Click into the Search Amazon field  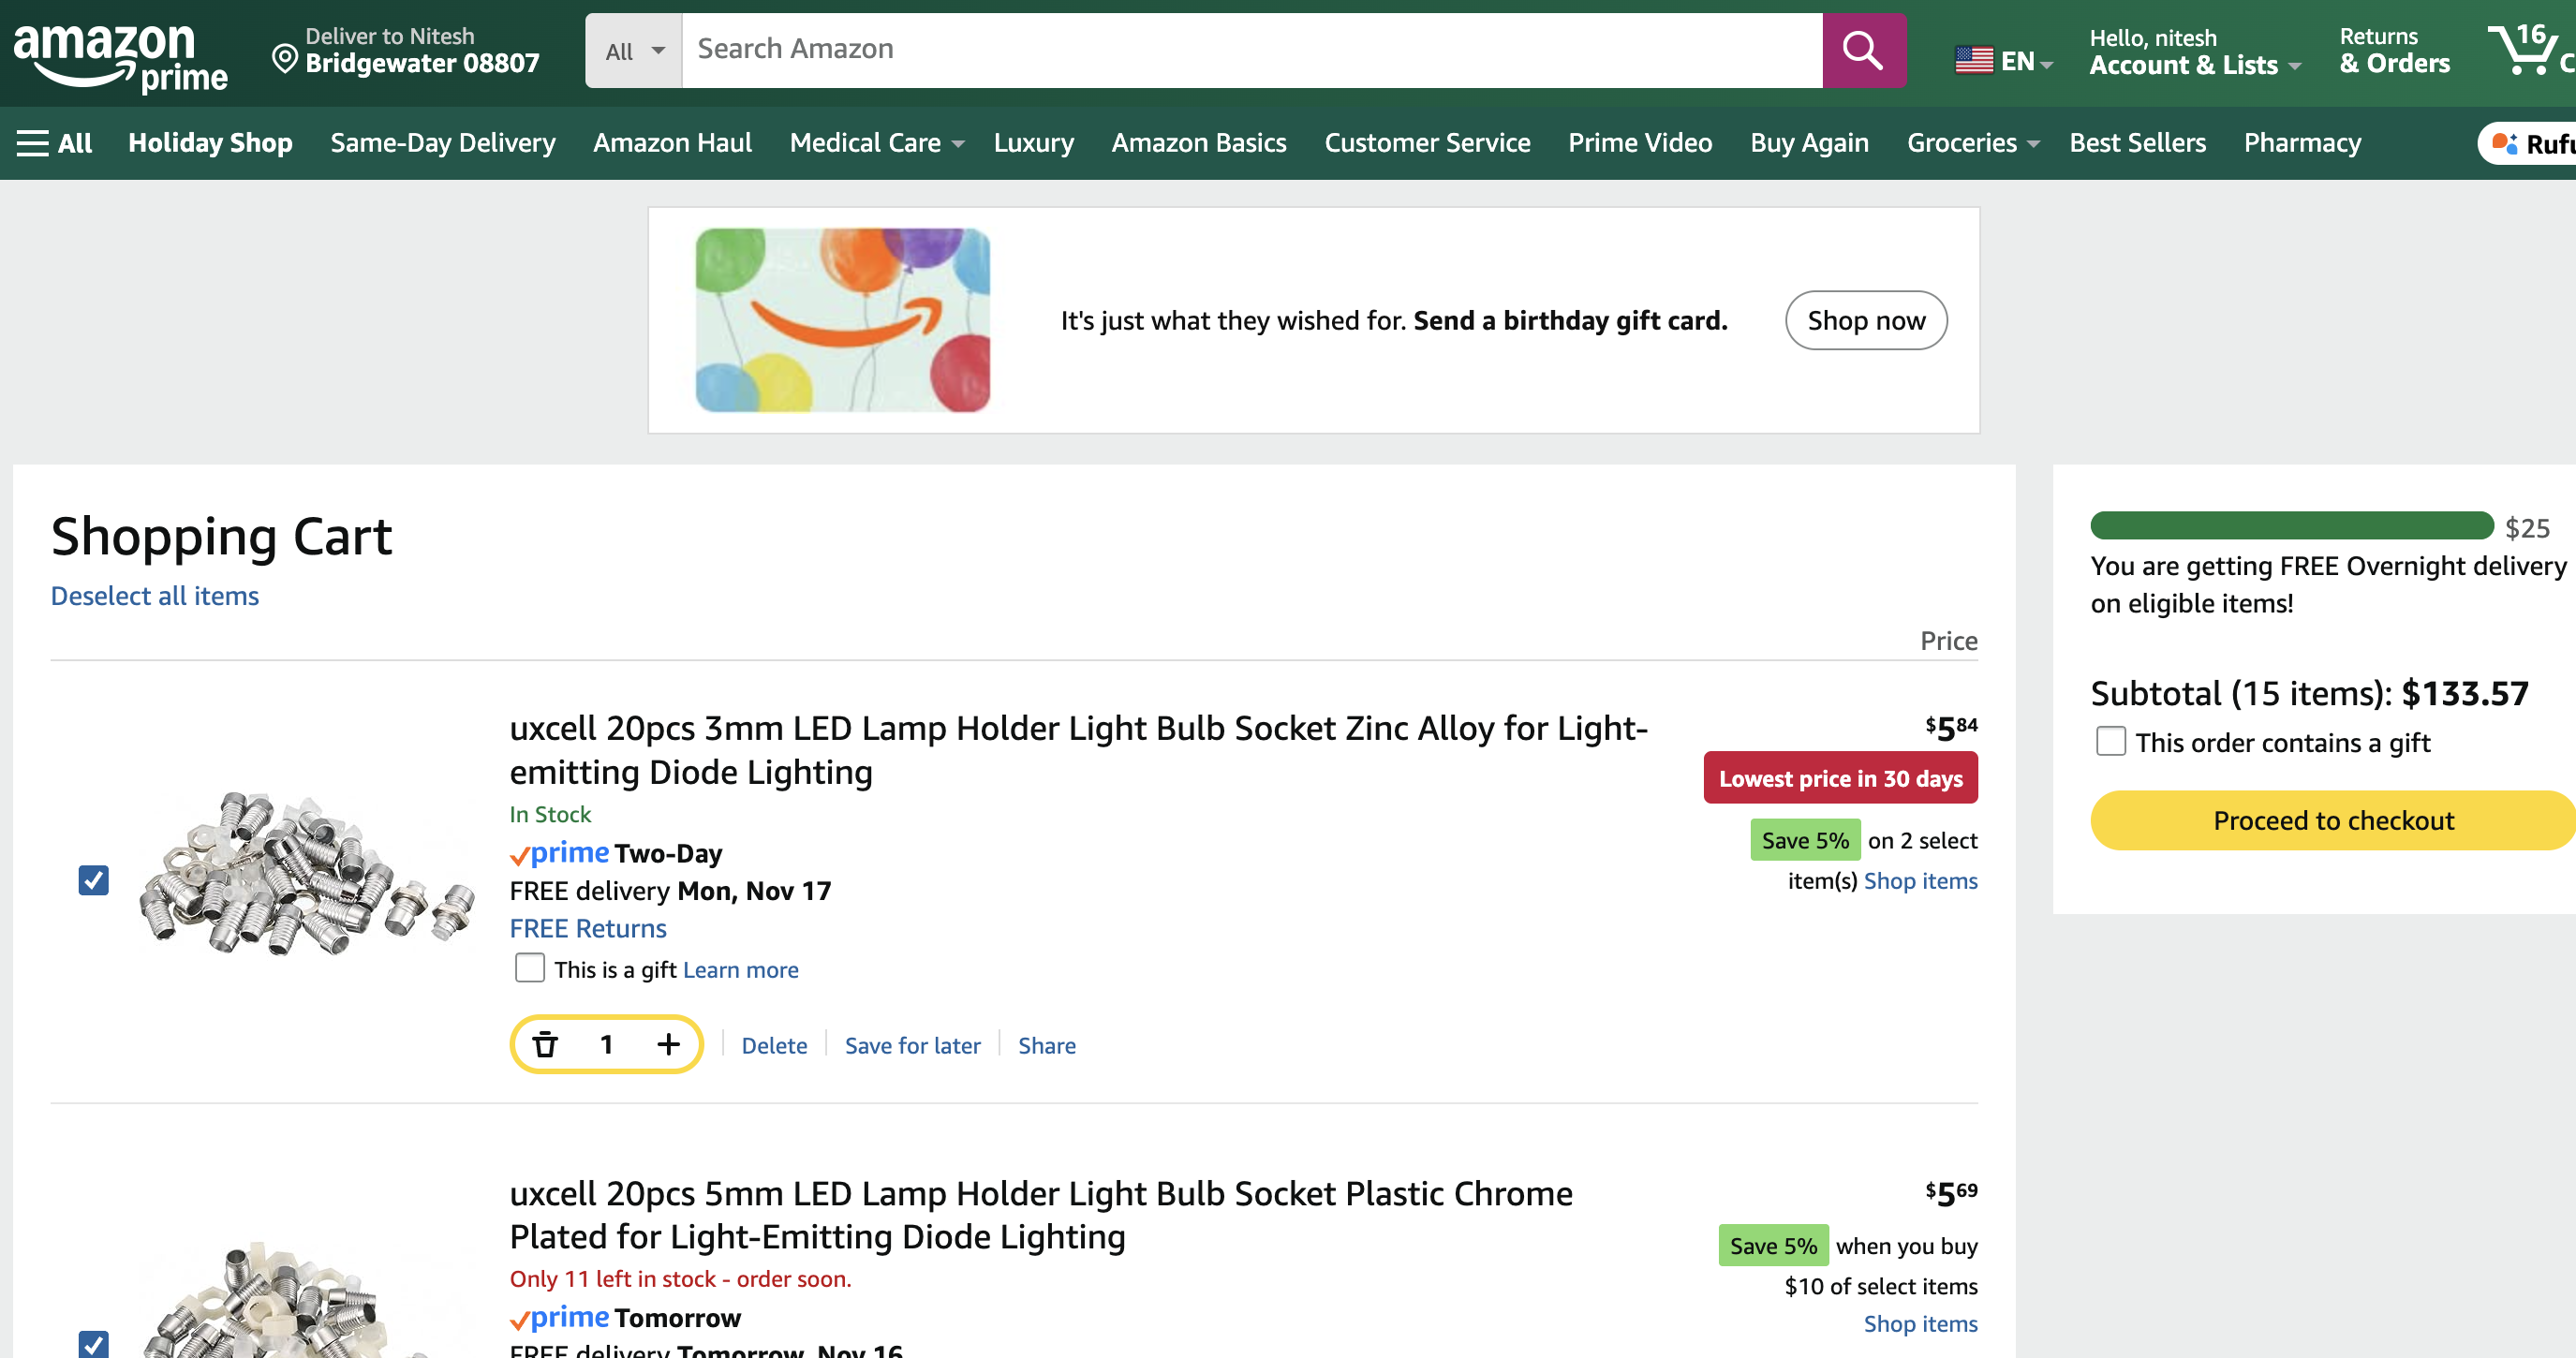[x=1250, y=49]
